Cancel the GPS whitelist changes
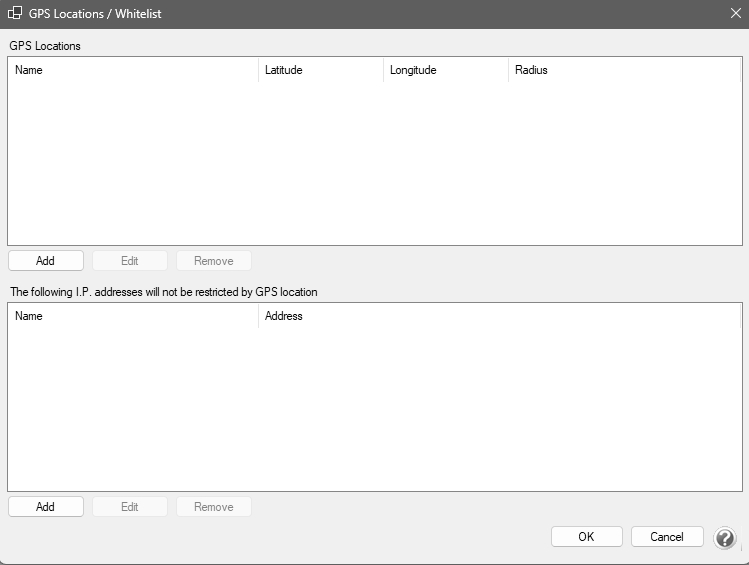 tap(667, 537)
